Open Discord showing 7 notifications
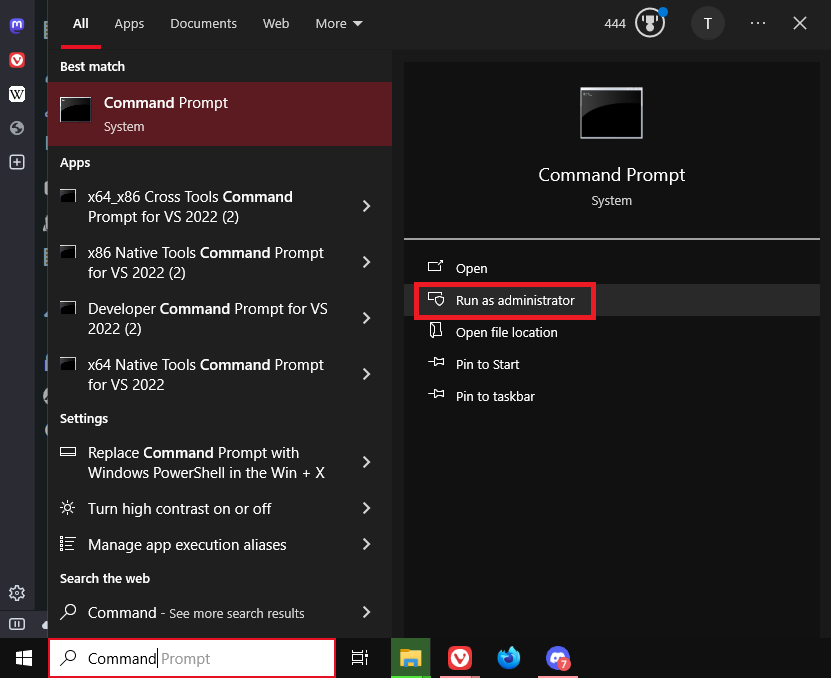 [x=558, y=659]
